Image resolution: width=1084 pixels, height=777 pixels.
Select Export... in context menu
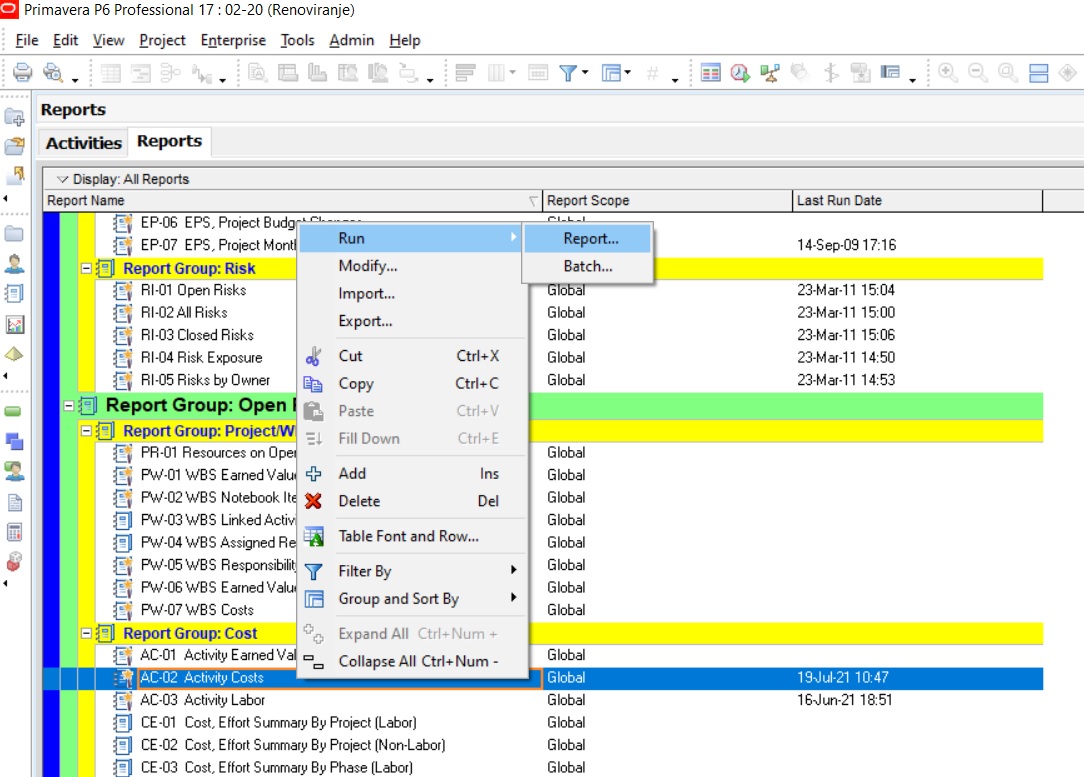[413, 321]
